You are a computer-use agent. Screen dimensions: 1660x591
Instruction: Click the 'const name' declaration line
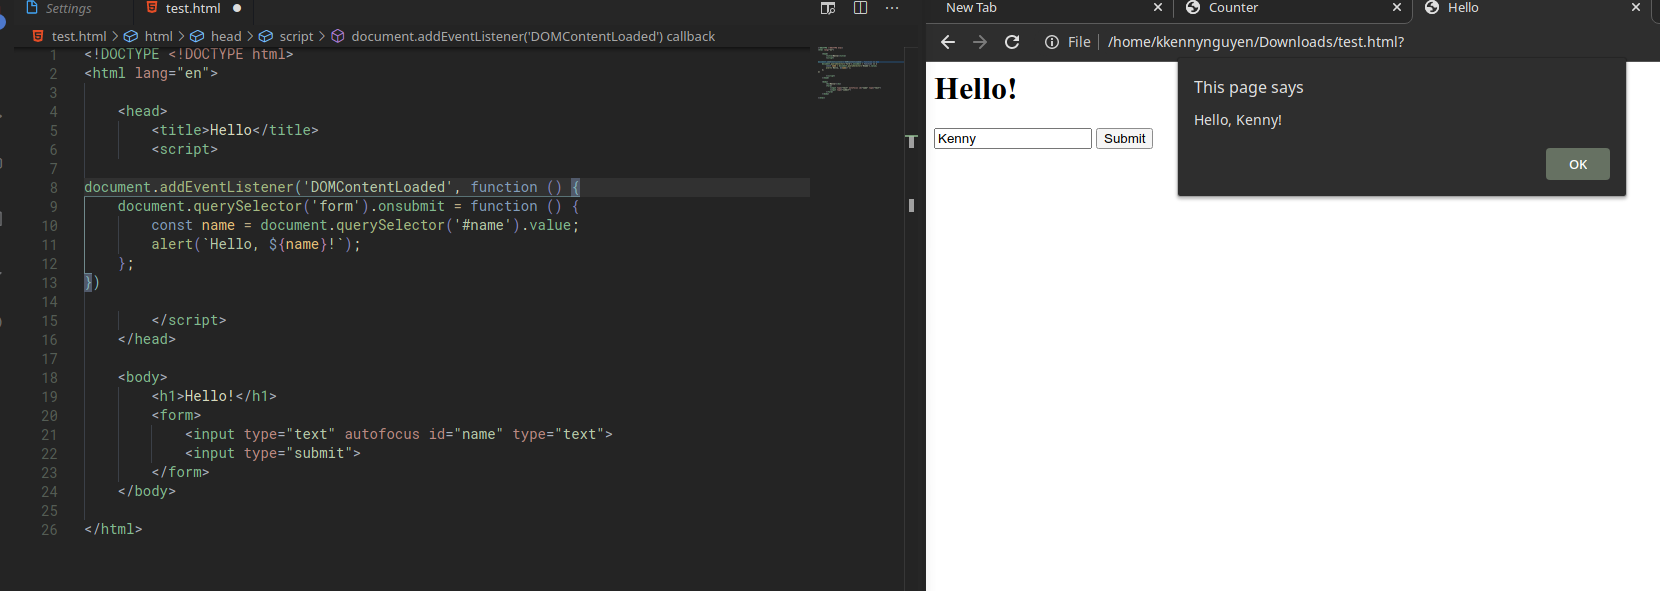[365, 226]
